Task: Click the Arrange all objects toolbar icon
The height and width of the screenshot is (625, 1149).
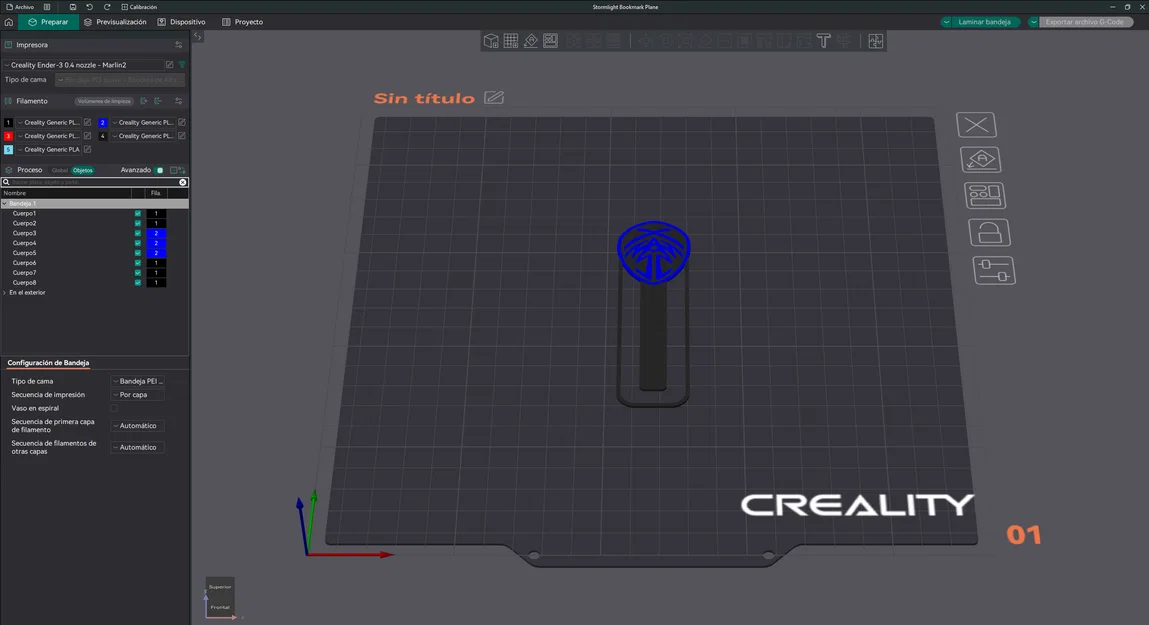Action: [550, 41]
